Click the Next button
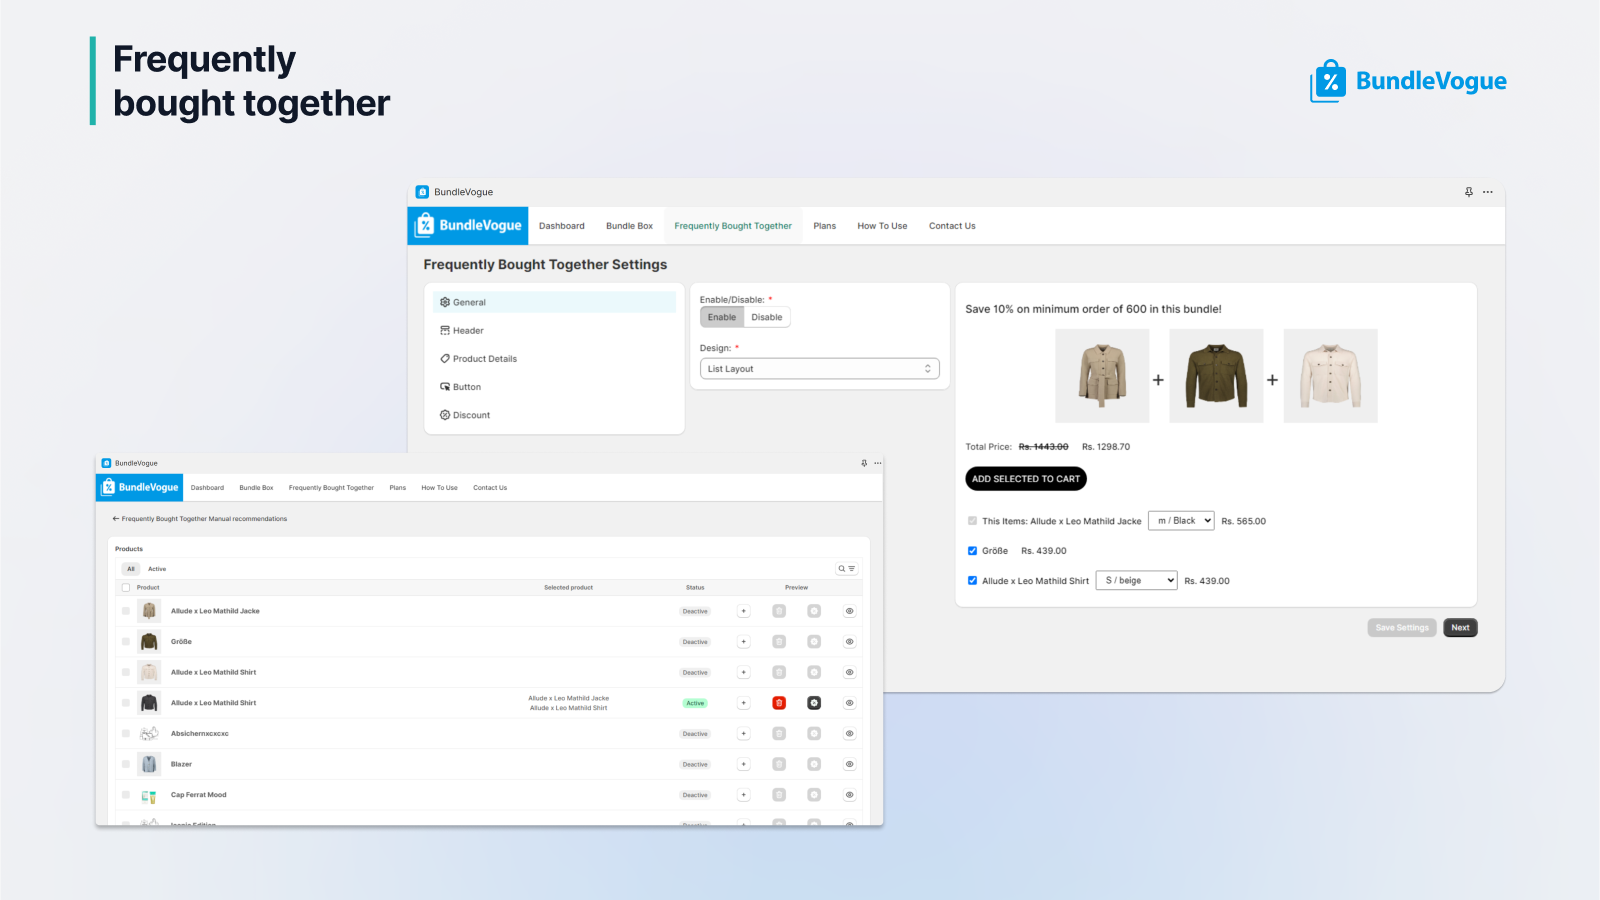Screen dimensions: 1600x900 [x=1460, y=628]
